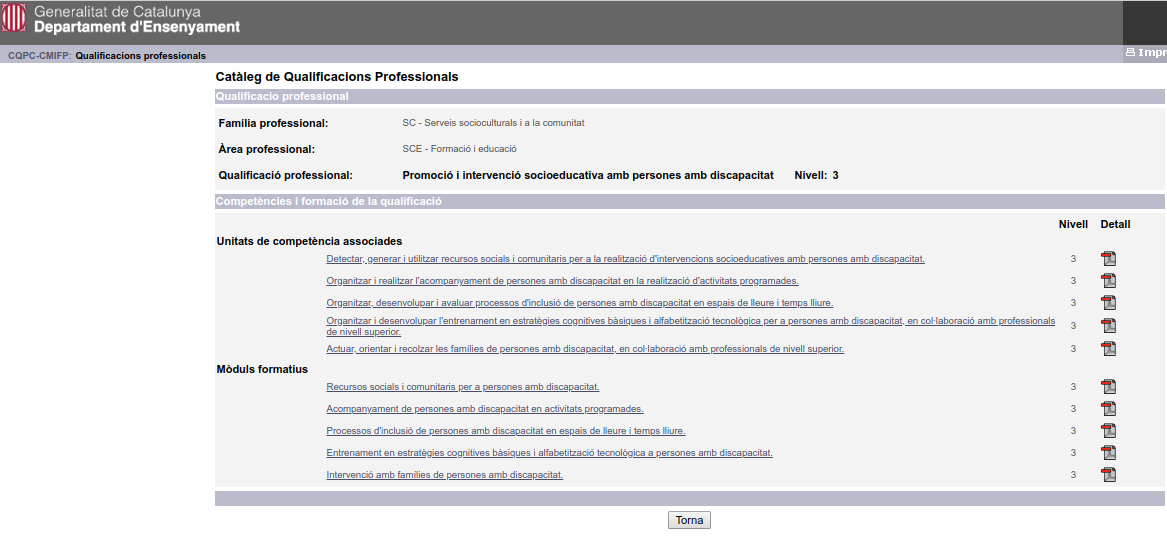Open module link 'Recursos socials i comunitaris'
Viewport: 1167px width, 542px height.
point(462,387)
